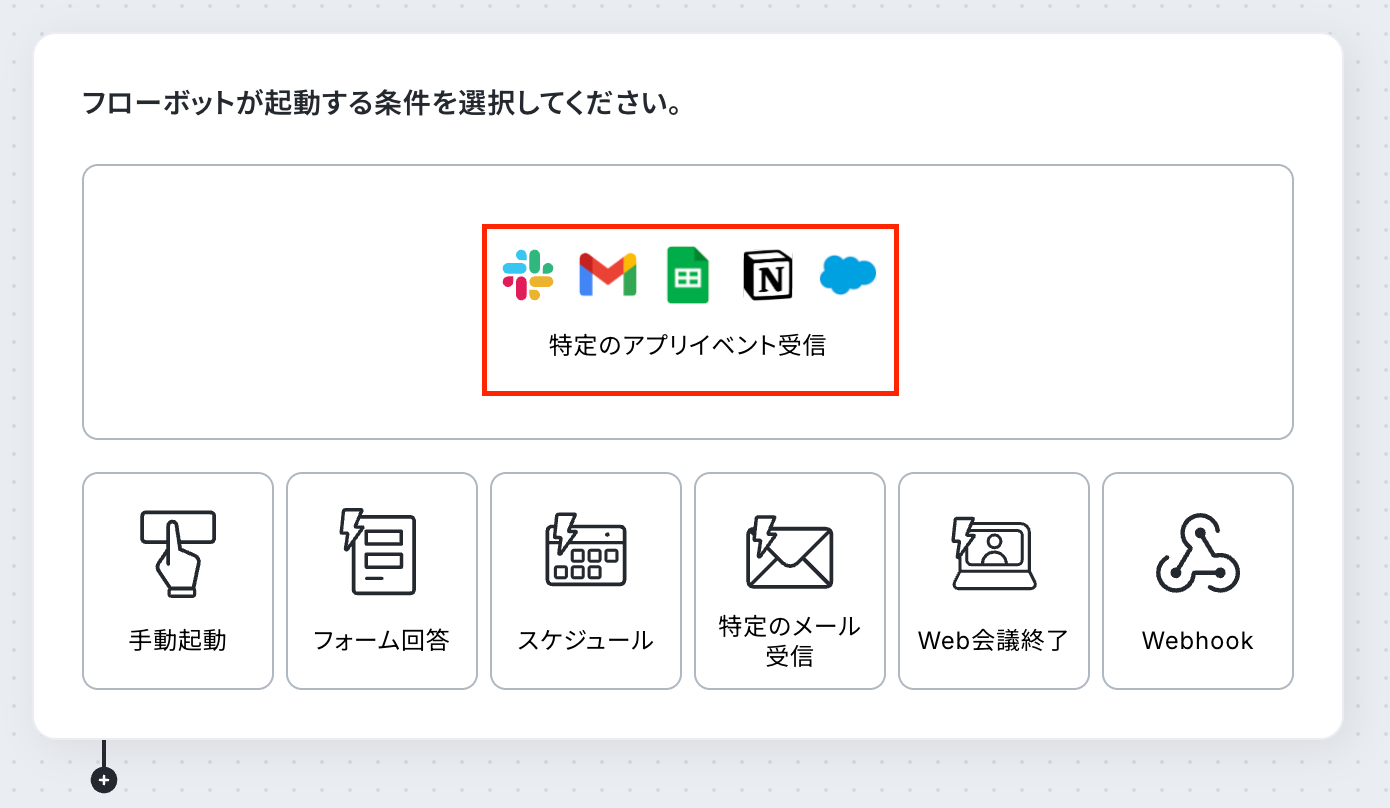Image resolution: width=1390 pixels, height=808 pixels.
Task: Click the Slack logo icon
Action: coord(528,275)
